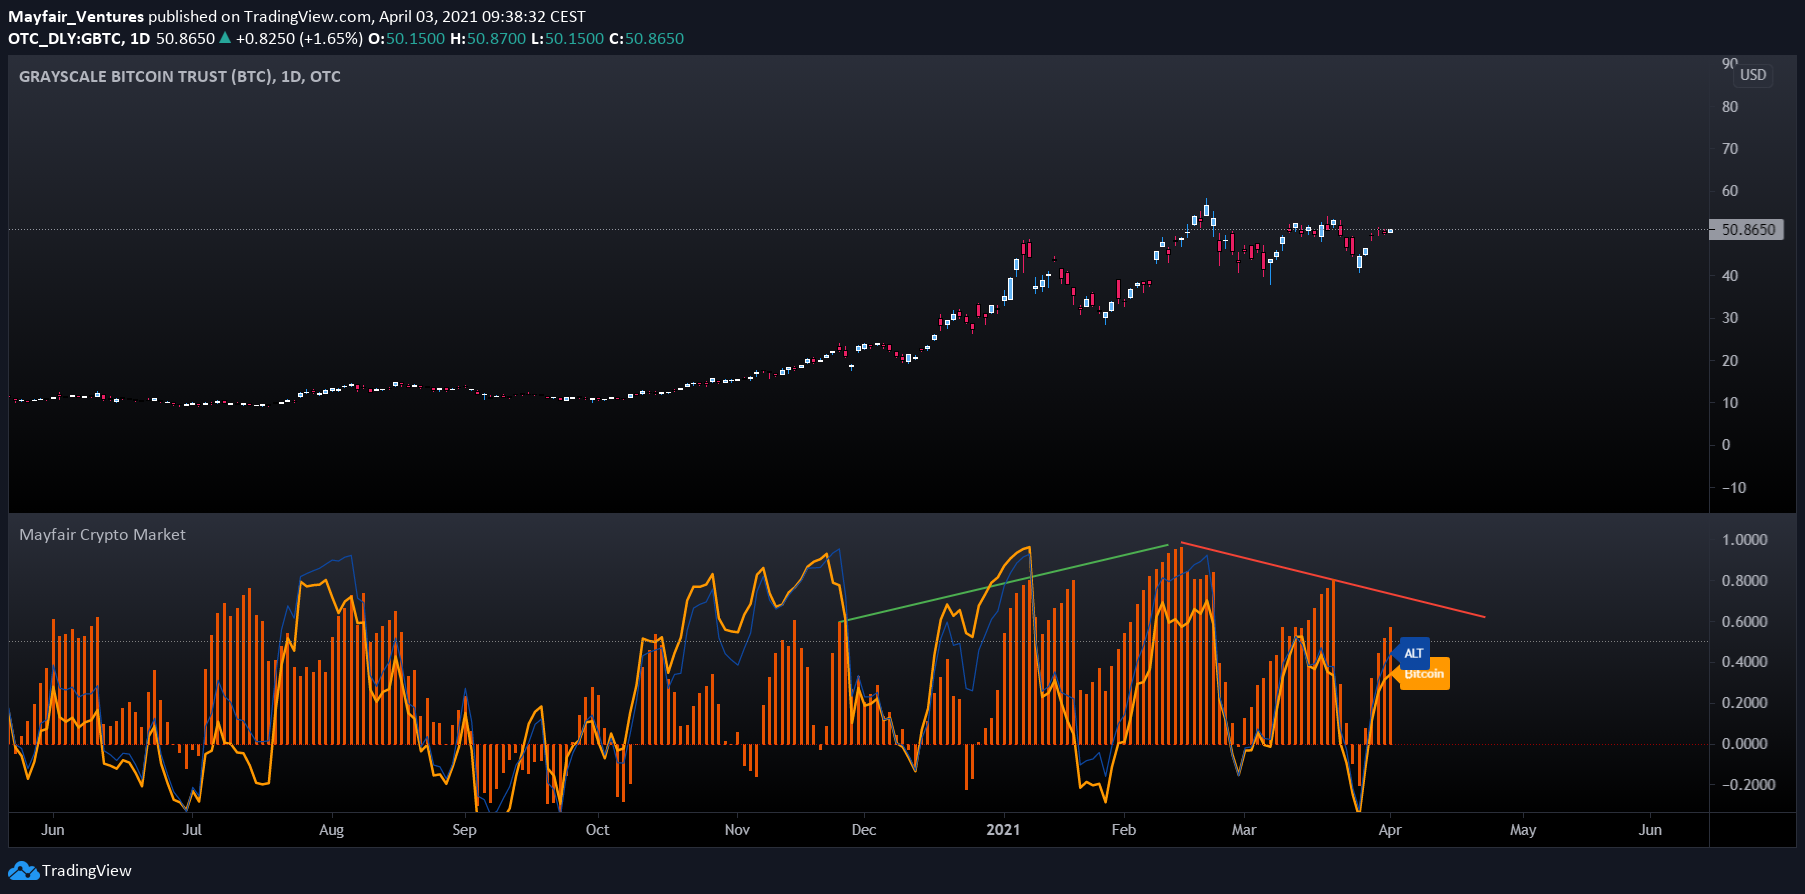This screenshot has height=894, width=1805.
Task: Click the TradingView logo icon
Action: (x=23, y=871)
